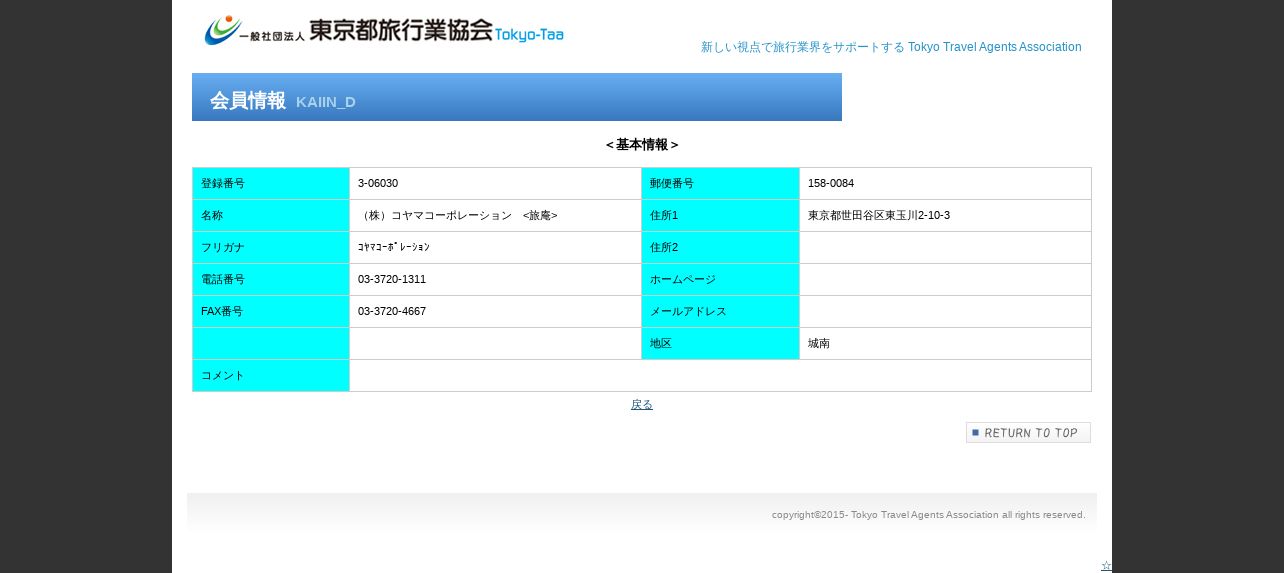
Task: Click the ＜基本情報＞ section heading
Action: [x=642, y=145]
